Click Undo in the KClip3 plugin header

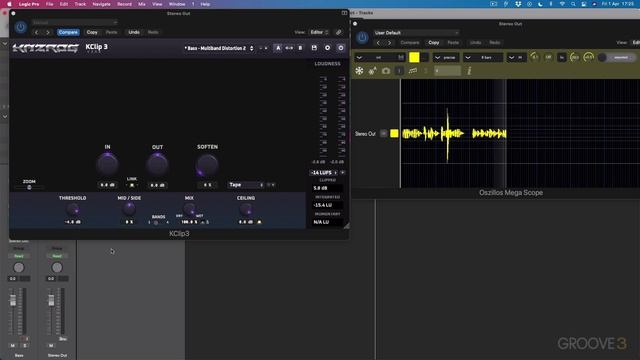tap(134, 32)
